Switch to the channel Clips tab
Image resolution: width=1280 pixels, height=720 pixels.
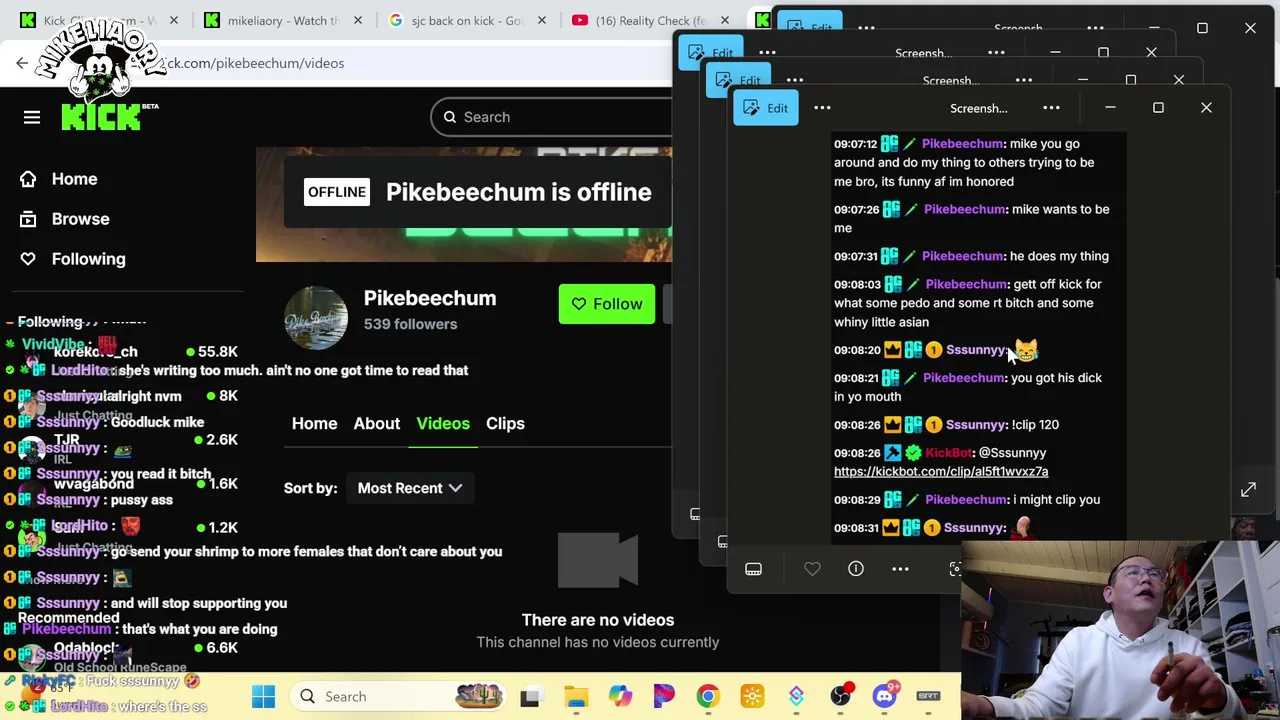point(505,423)
